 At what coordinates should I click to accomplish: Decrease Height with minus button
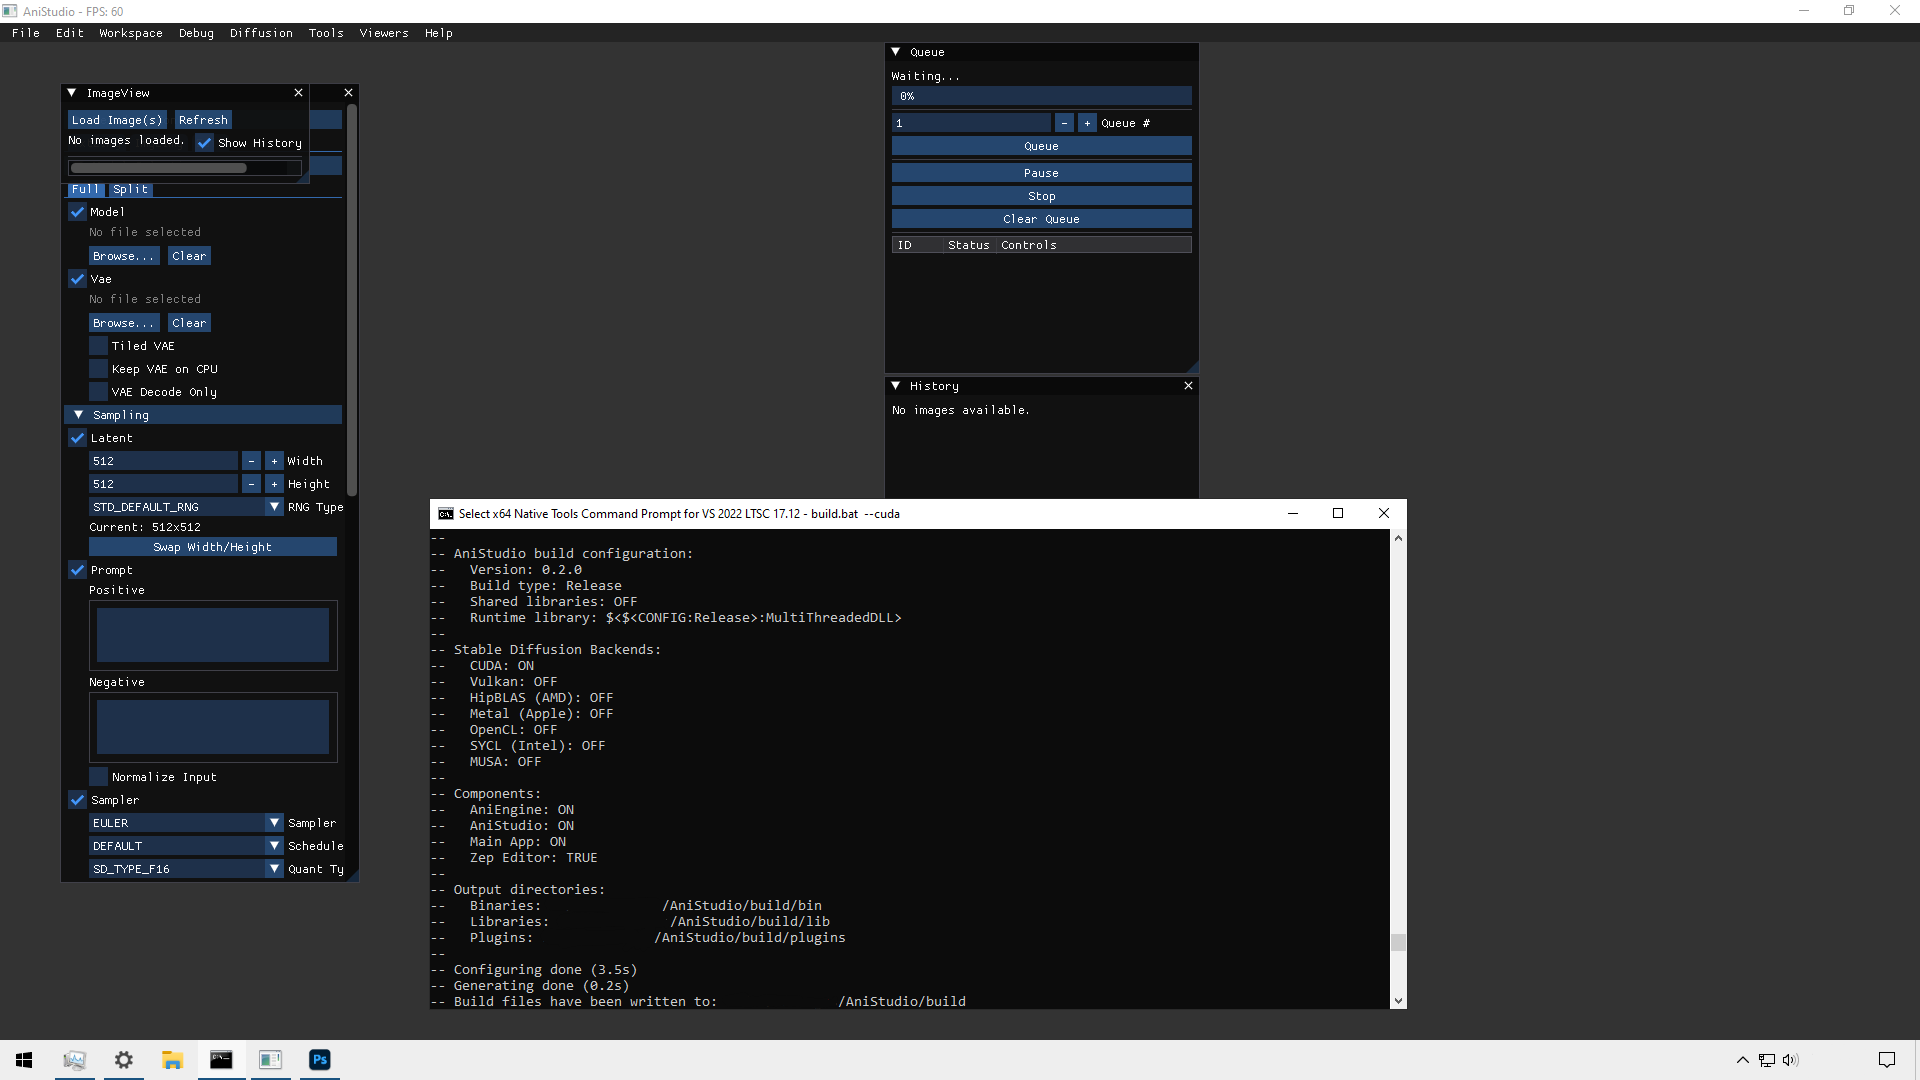pos(251,484)
